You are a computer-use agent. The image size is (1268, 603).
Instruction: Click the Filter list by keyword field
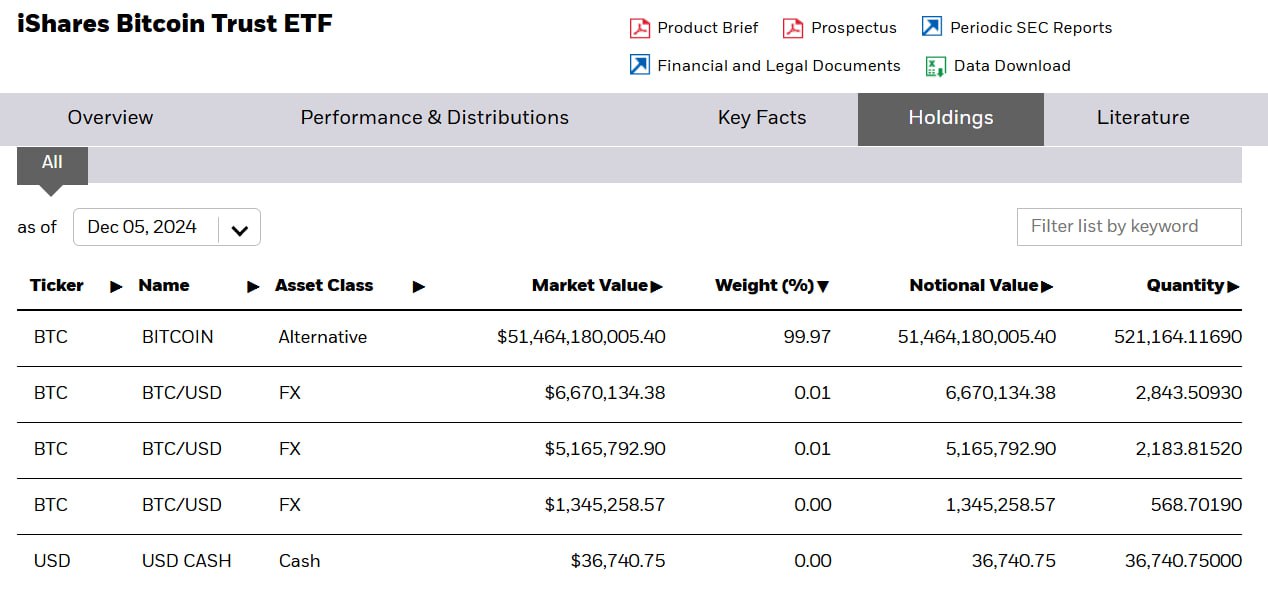click(1128, 227)
